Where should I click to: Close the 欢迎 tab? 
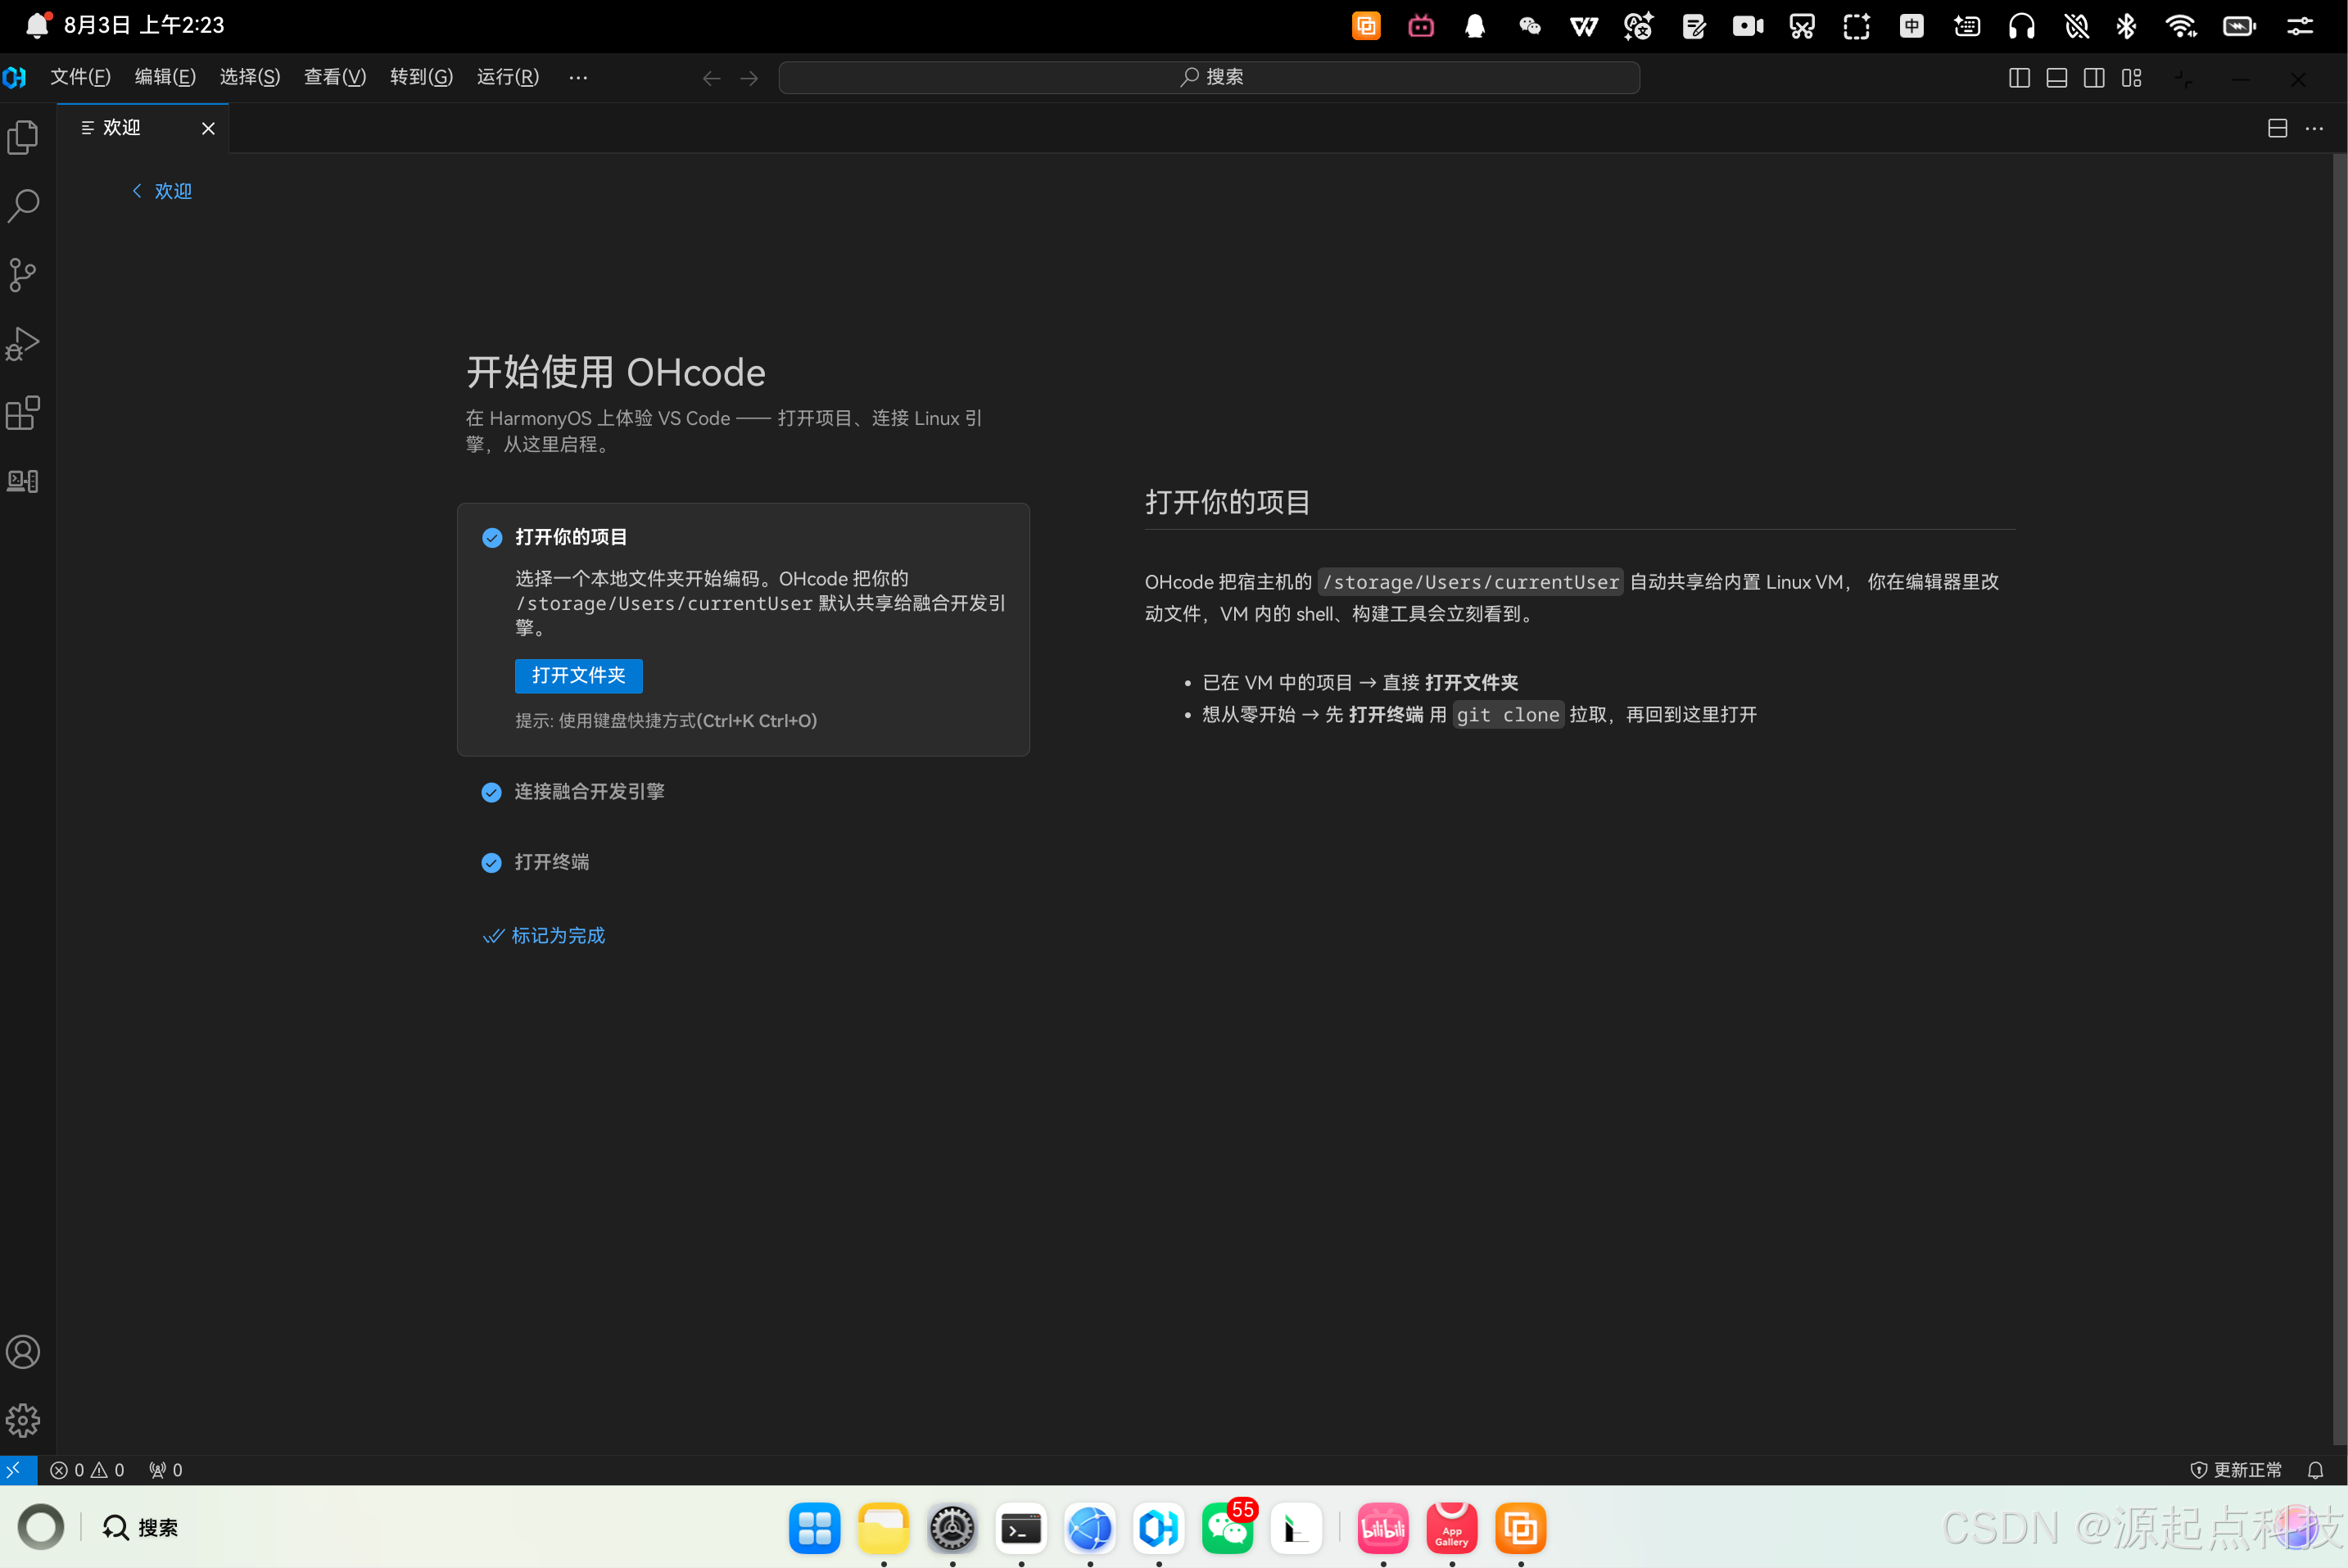click(208, 128)
